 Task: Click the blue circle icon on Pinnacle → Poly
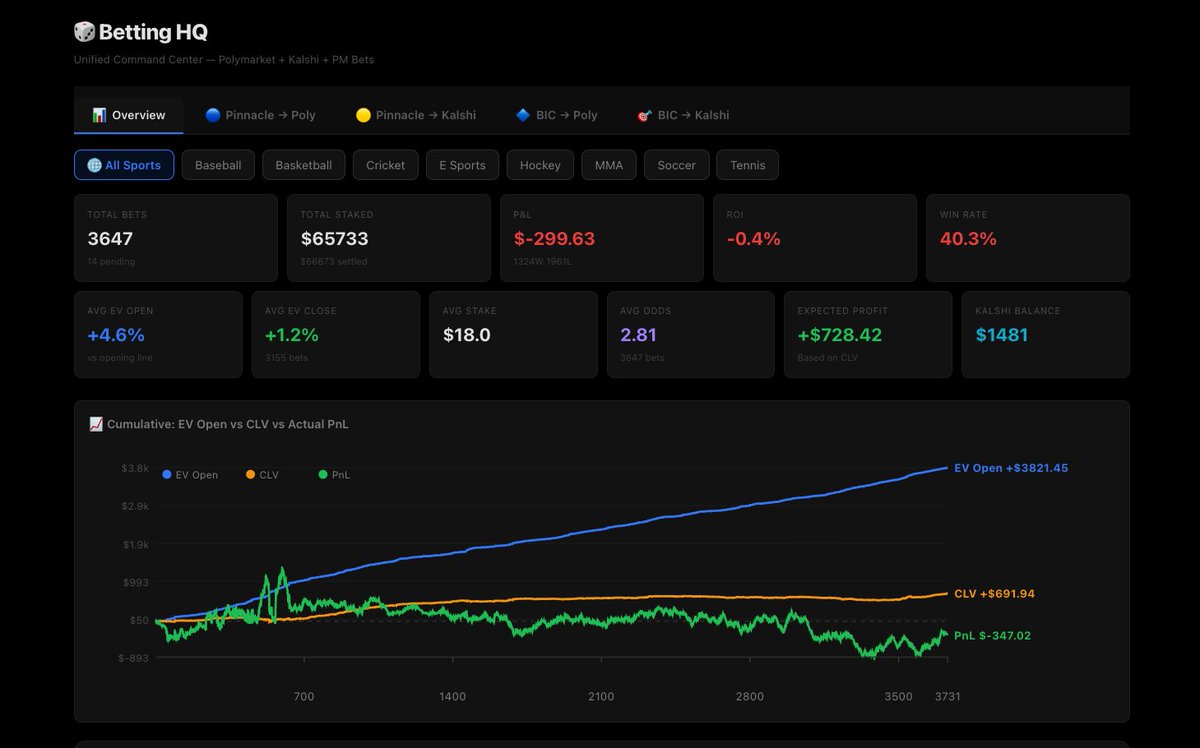click(x=212, y=115)
